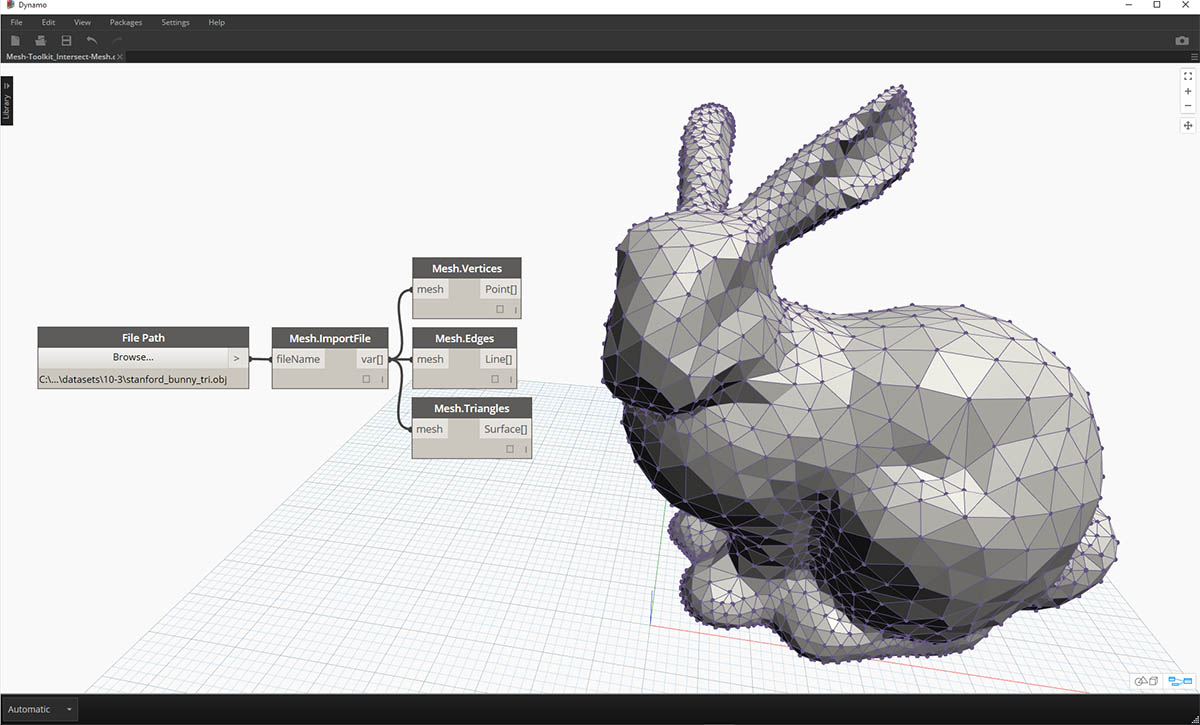This screenshot has height=725, width=1200.
Task: Select the Zoom to Fit viewport icon
Action: pyautogui.click(x=1188, y=74)
